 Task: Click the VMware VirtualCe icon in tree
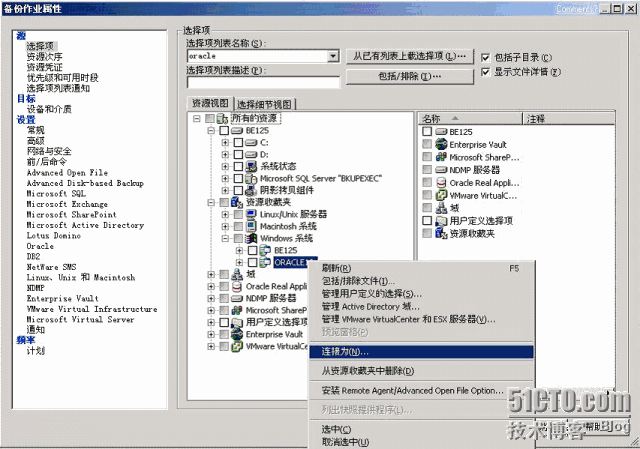(x=237, y=346)
